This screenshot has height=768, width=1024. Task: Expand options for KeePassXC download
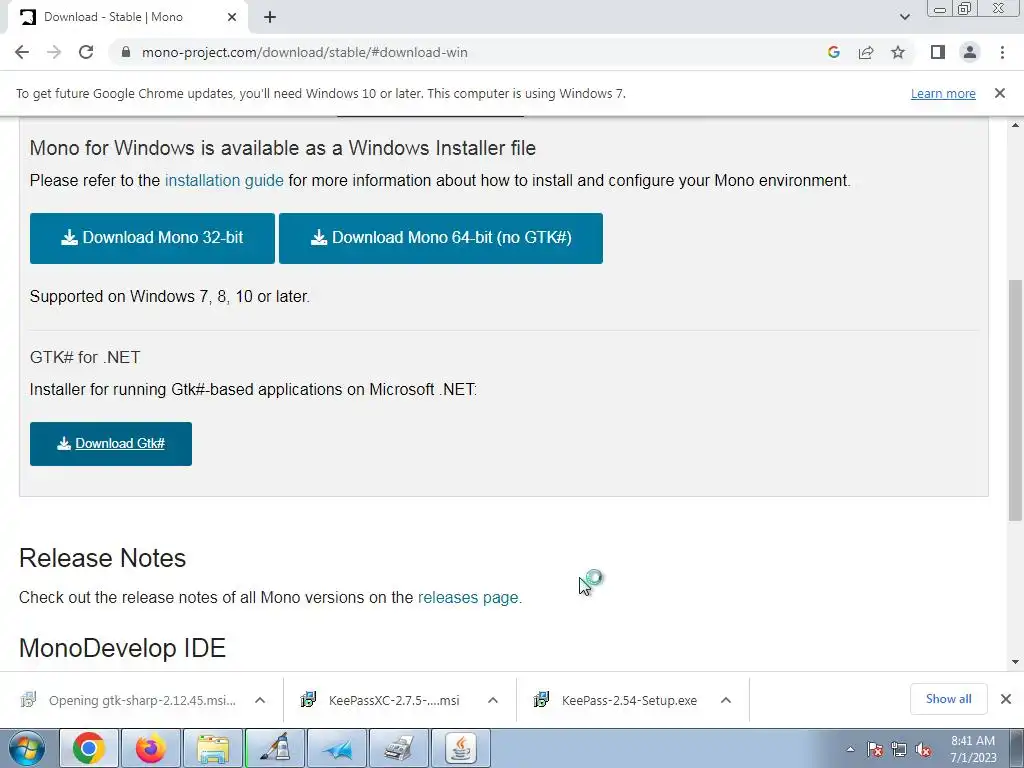click(x=493, y=700)
